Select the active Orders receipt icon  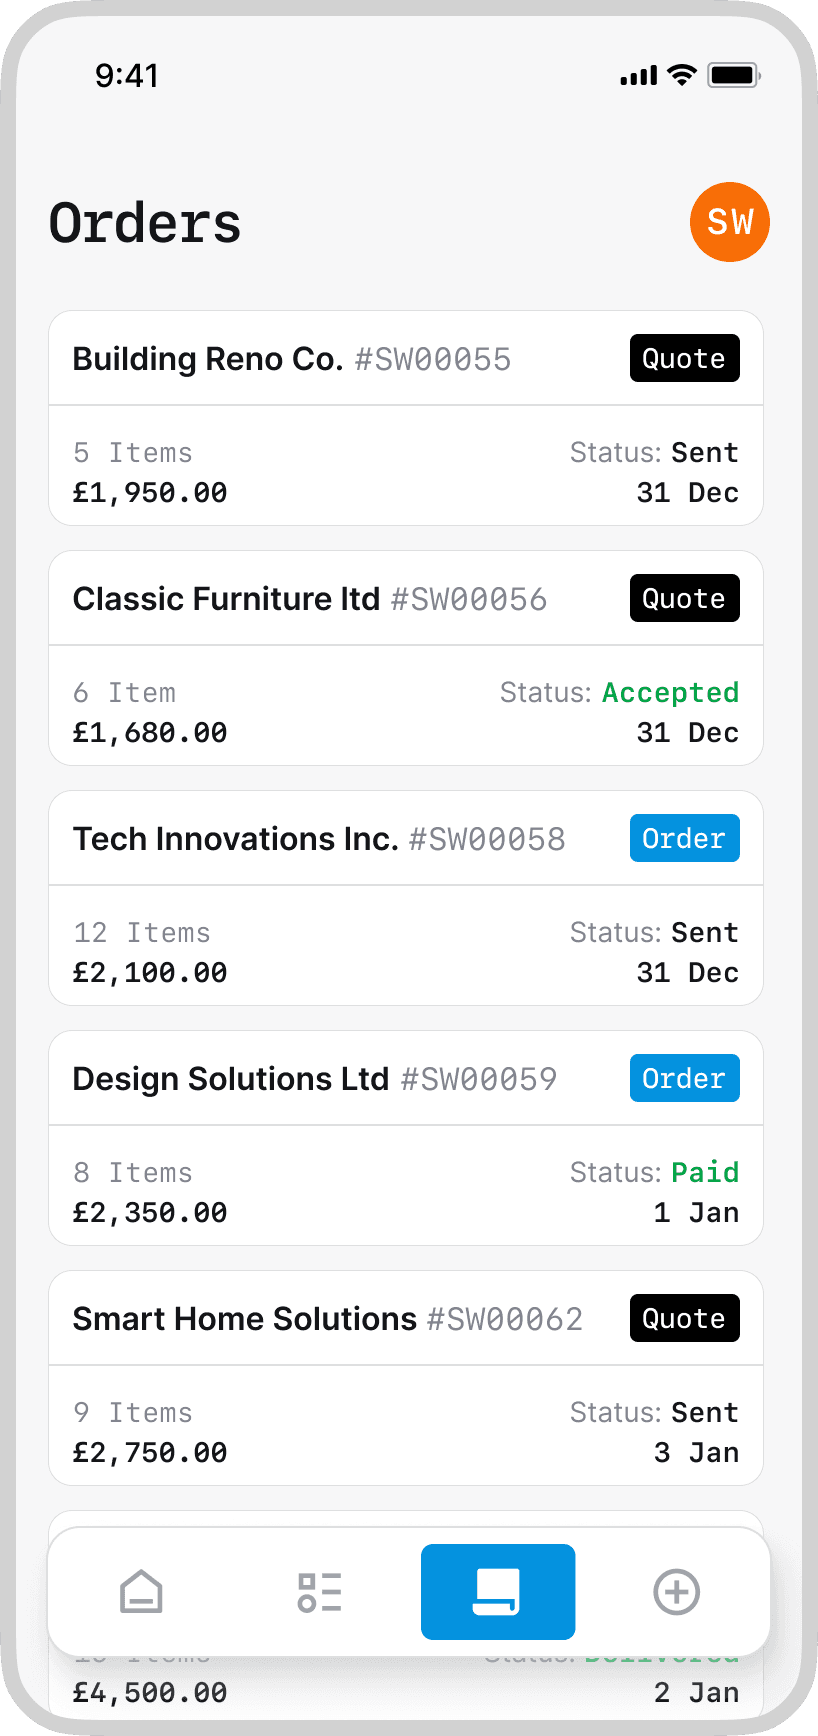(x=498, y=1592)
